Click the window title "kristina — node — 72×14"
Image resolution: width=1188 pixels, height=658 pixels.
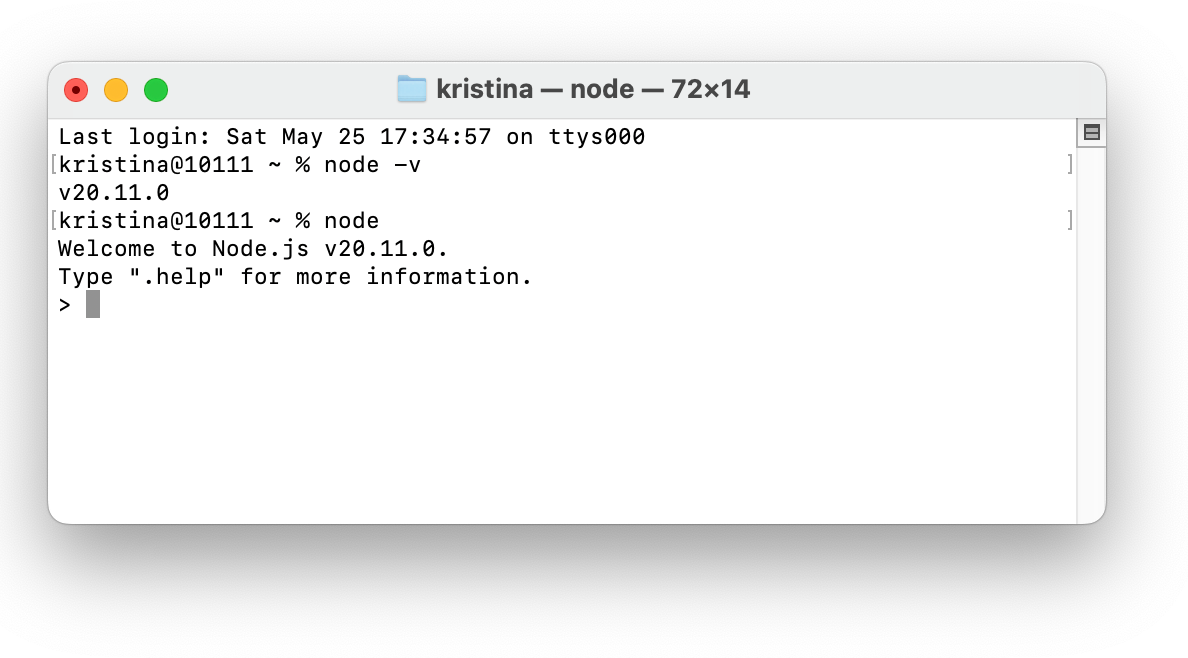593,90
